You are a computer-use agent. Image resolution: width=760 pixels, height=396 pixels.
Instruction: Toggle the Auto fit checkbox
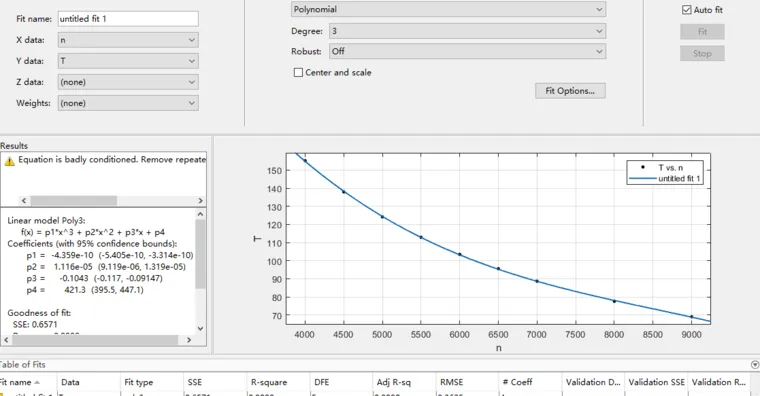(x=686, y=10)
